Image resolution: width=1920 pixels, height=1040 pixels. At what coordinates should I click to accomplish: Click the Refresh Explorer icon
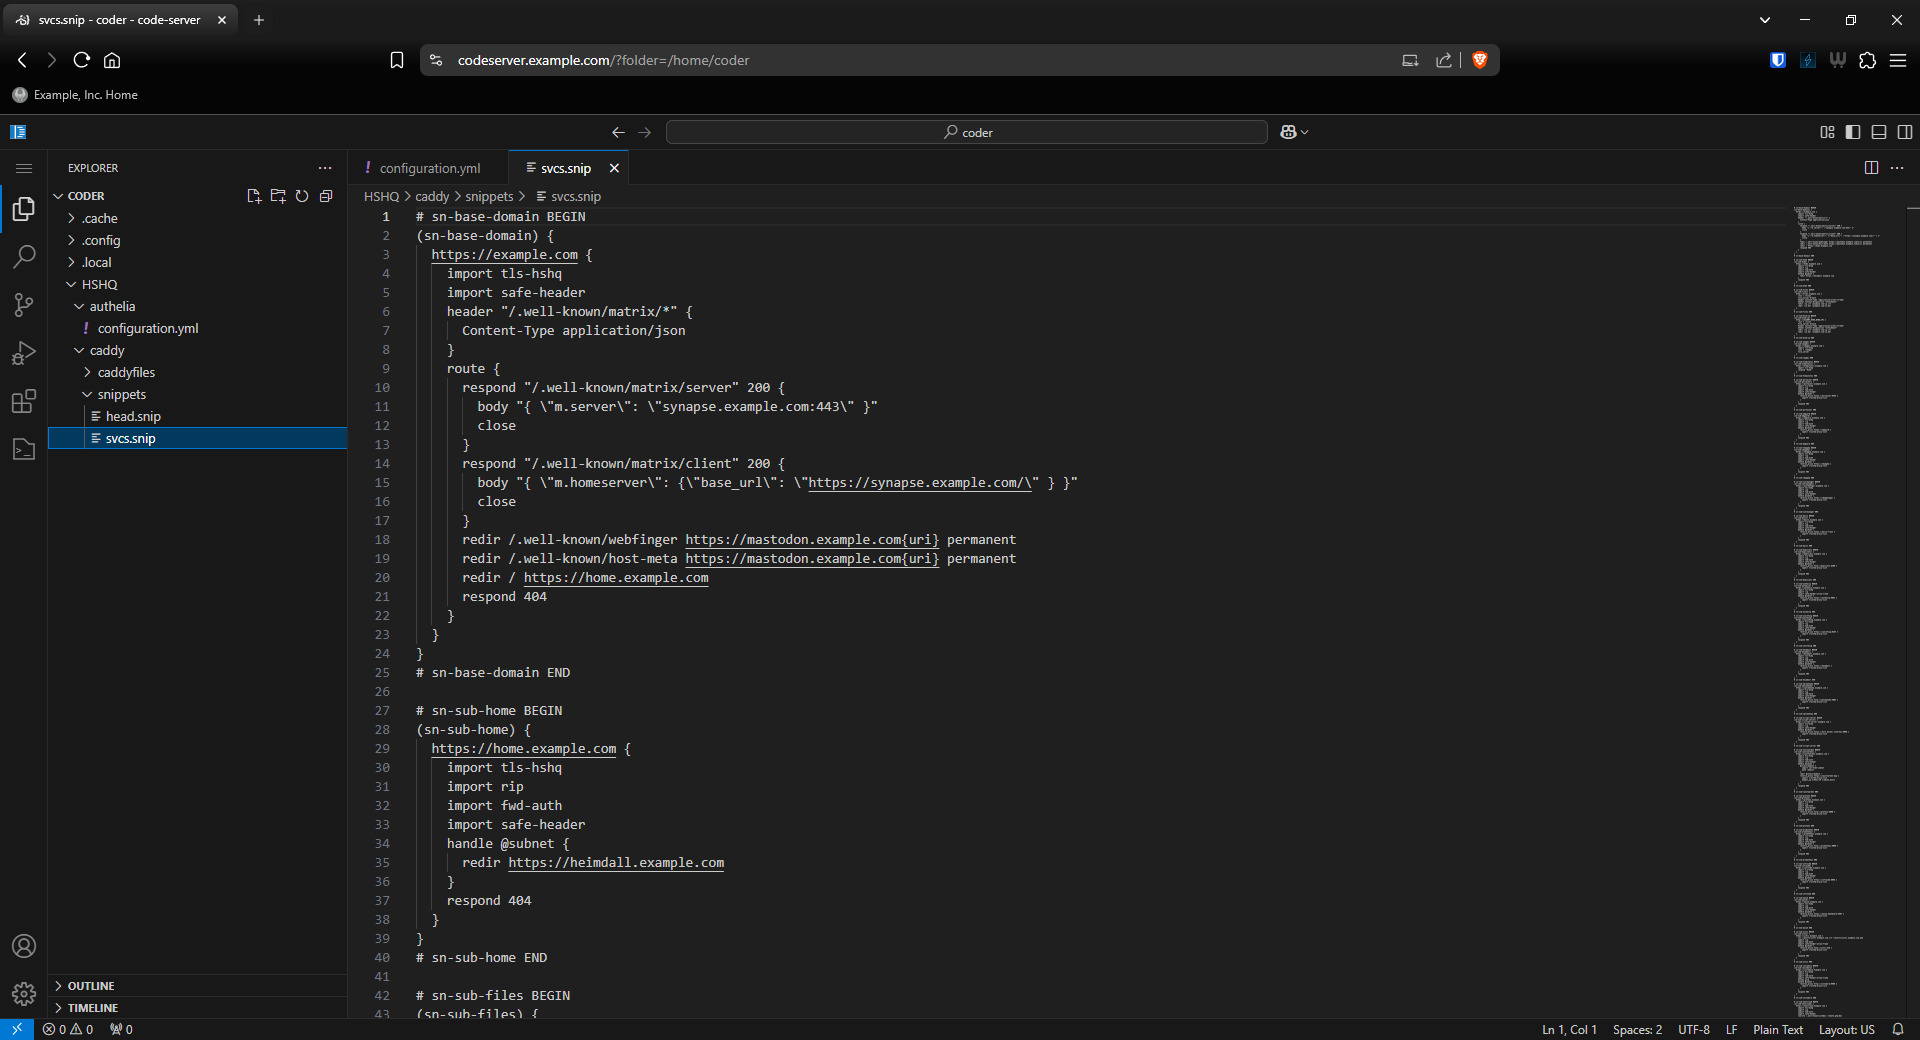click(x=302, y=196)
